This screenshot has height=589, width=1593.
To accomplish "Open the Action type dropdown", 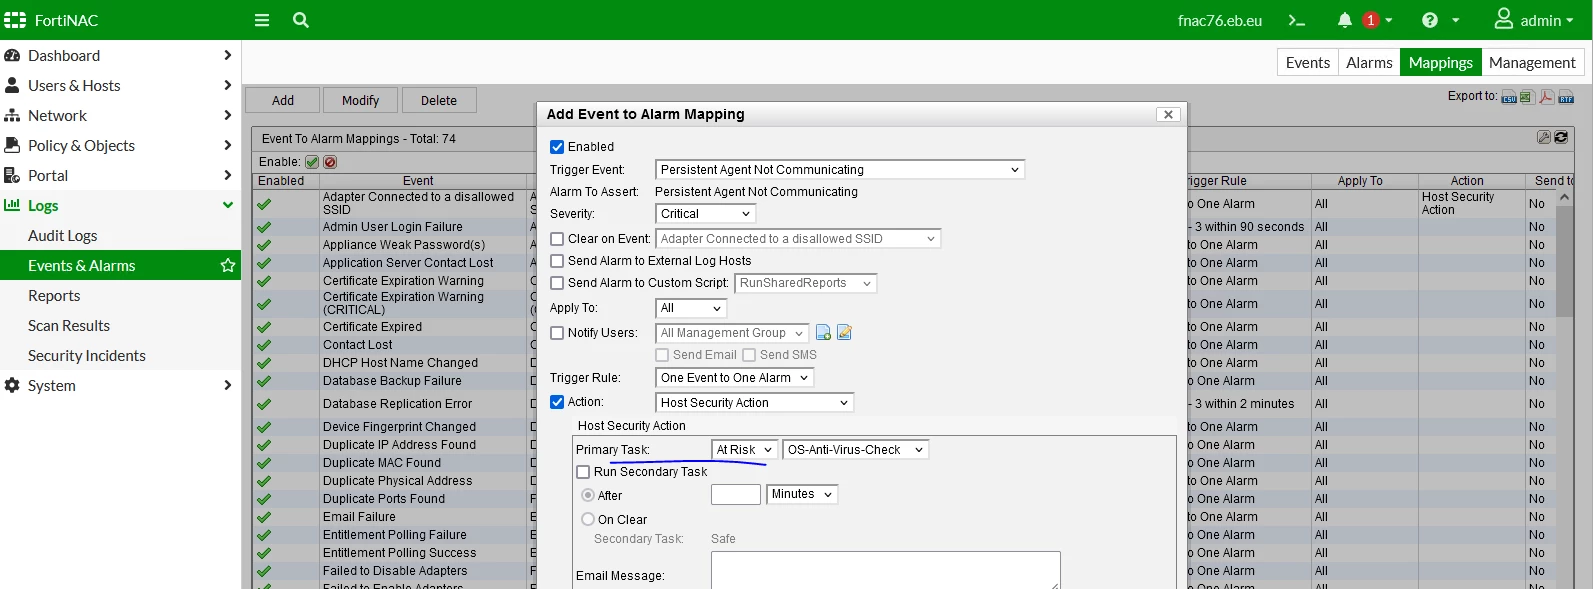I will pos(754,403).
